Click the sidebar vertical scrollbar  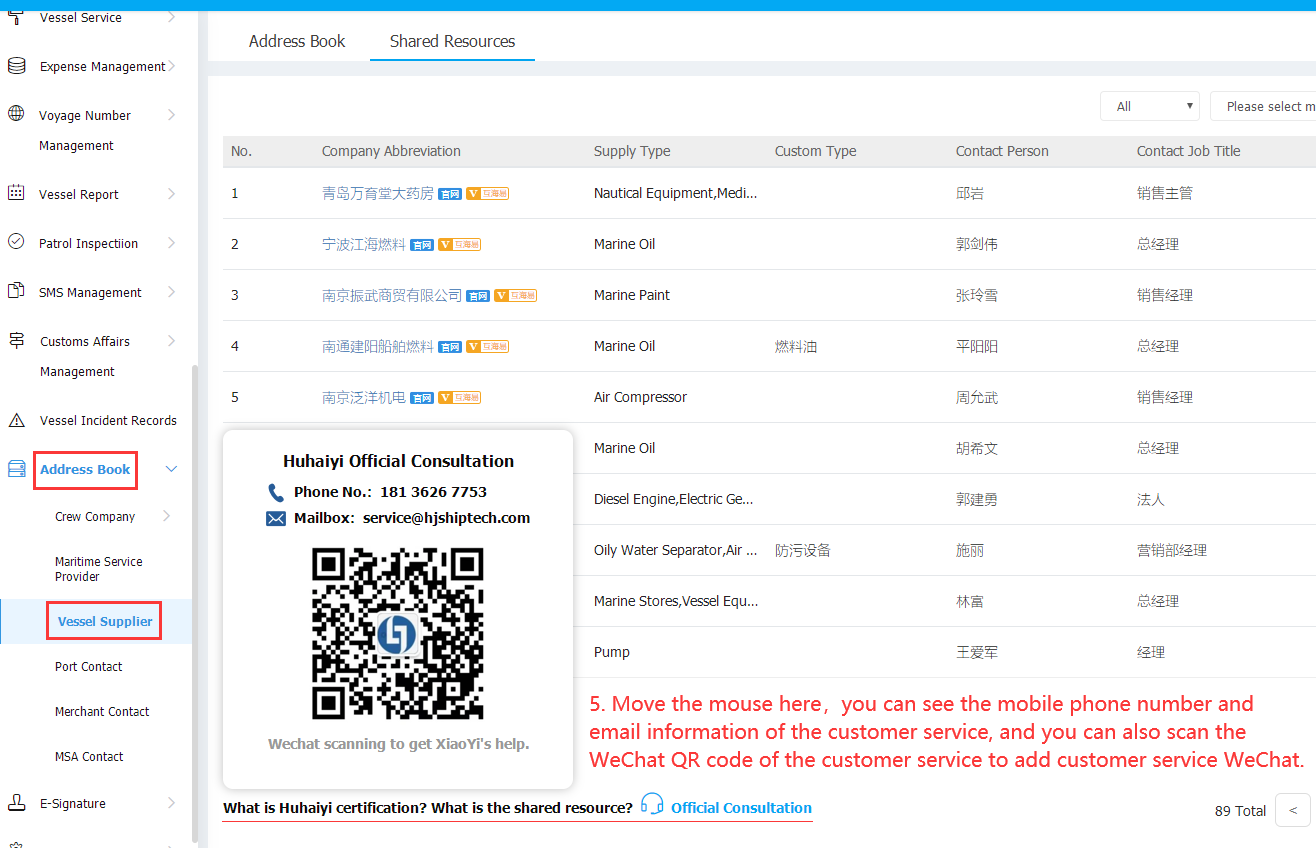coord(194,604)
